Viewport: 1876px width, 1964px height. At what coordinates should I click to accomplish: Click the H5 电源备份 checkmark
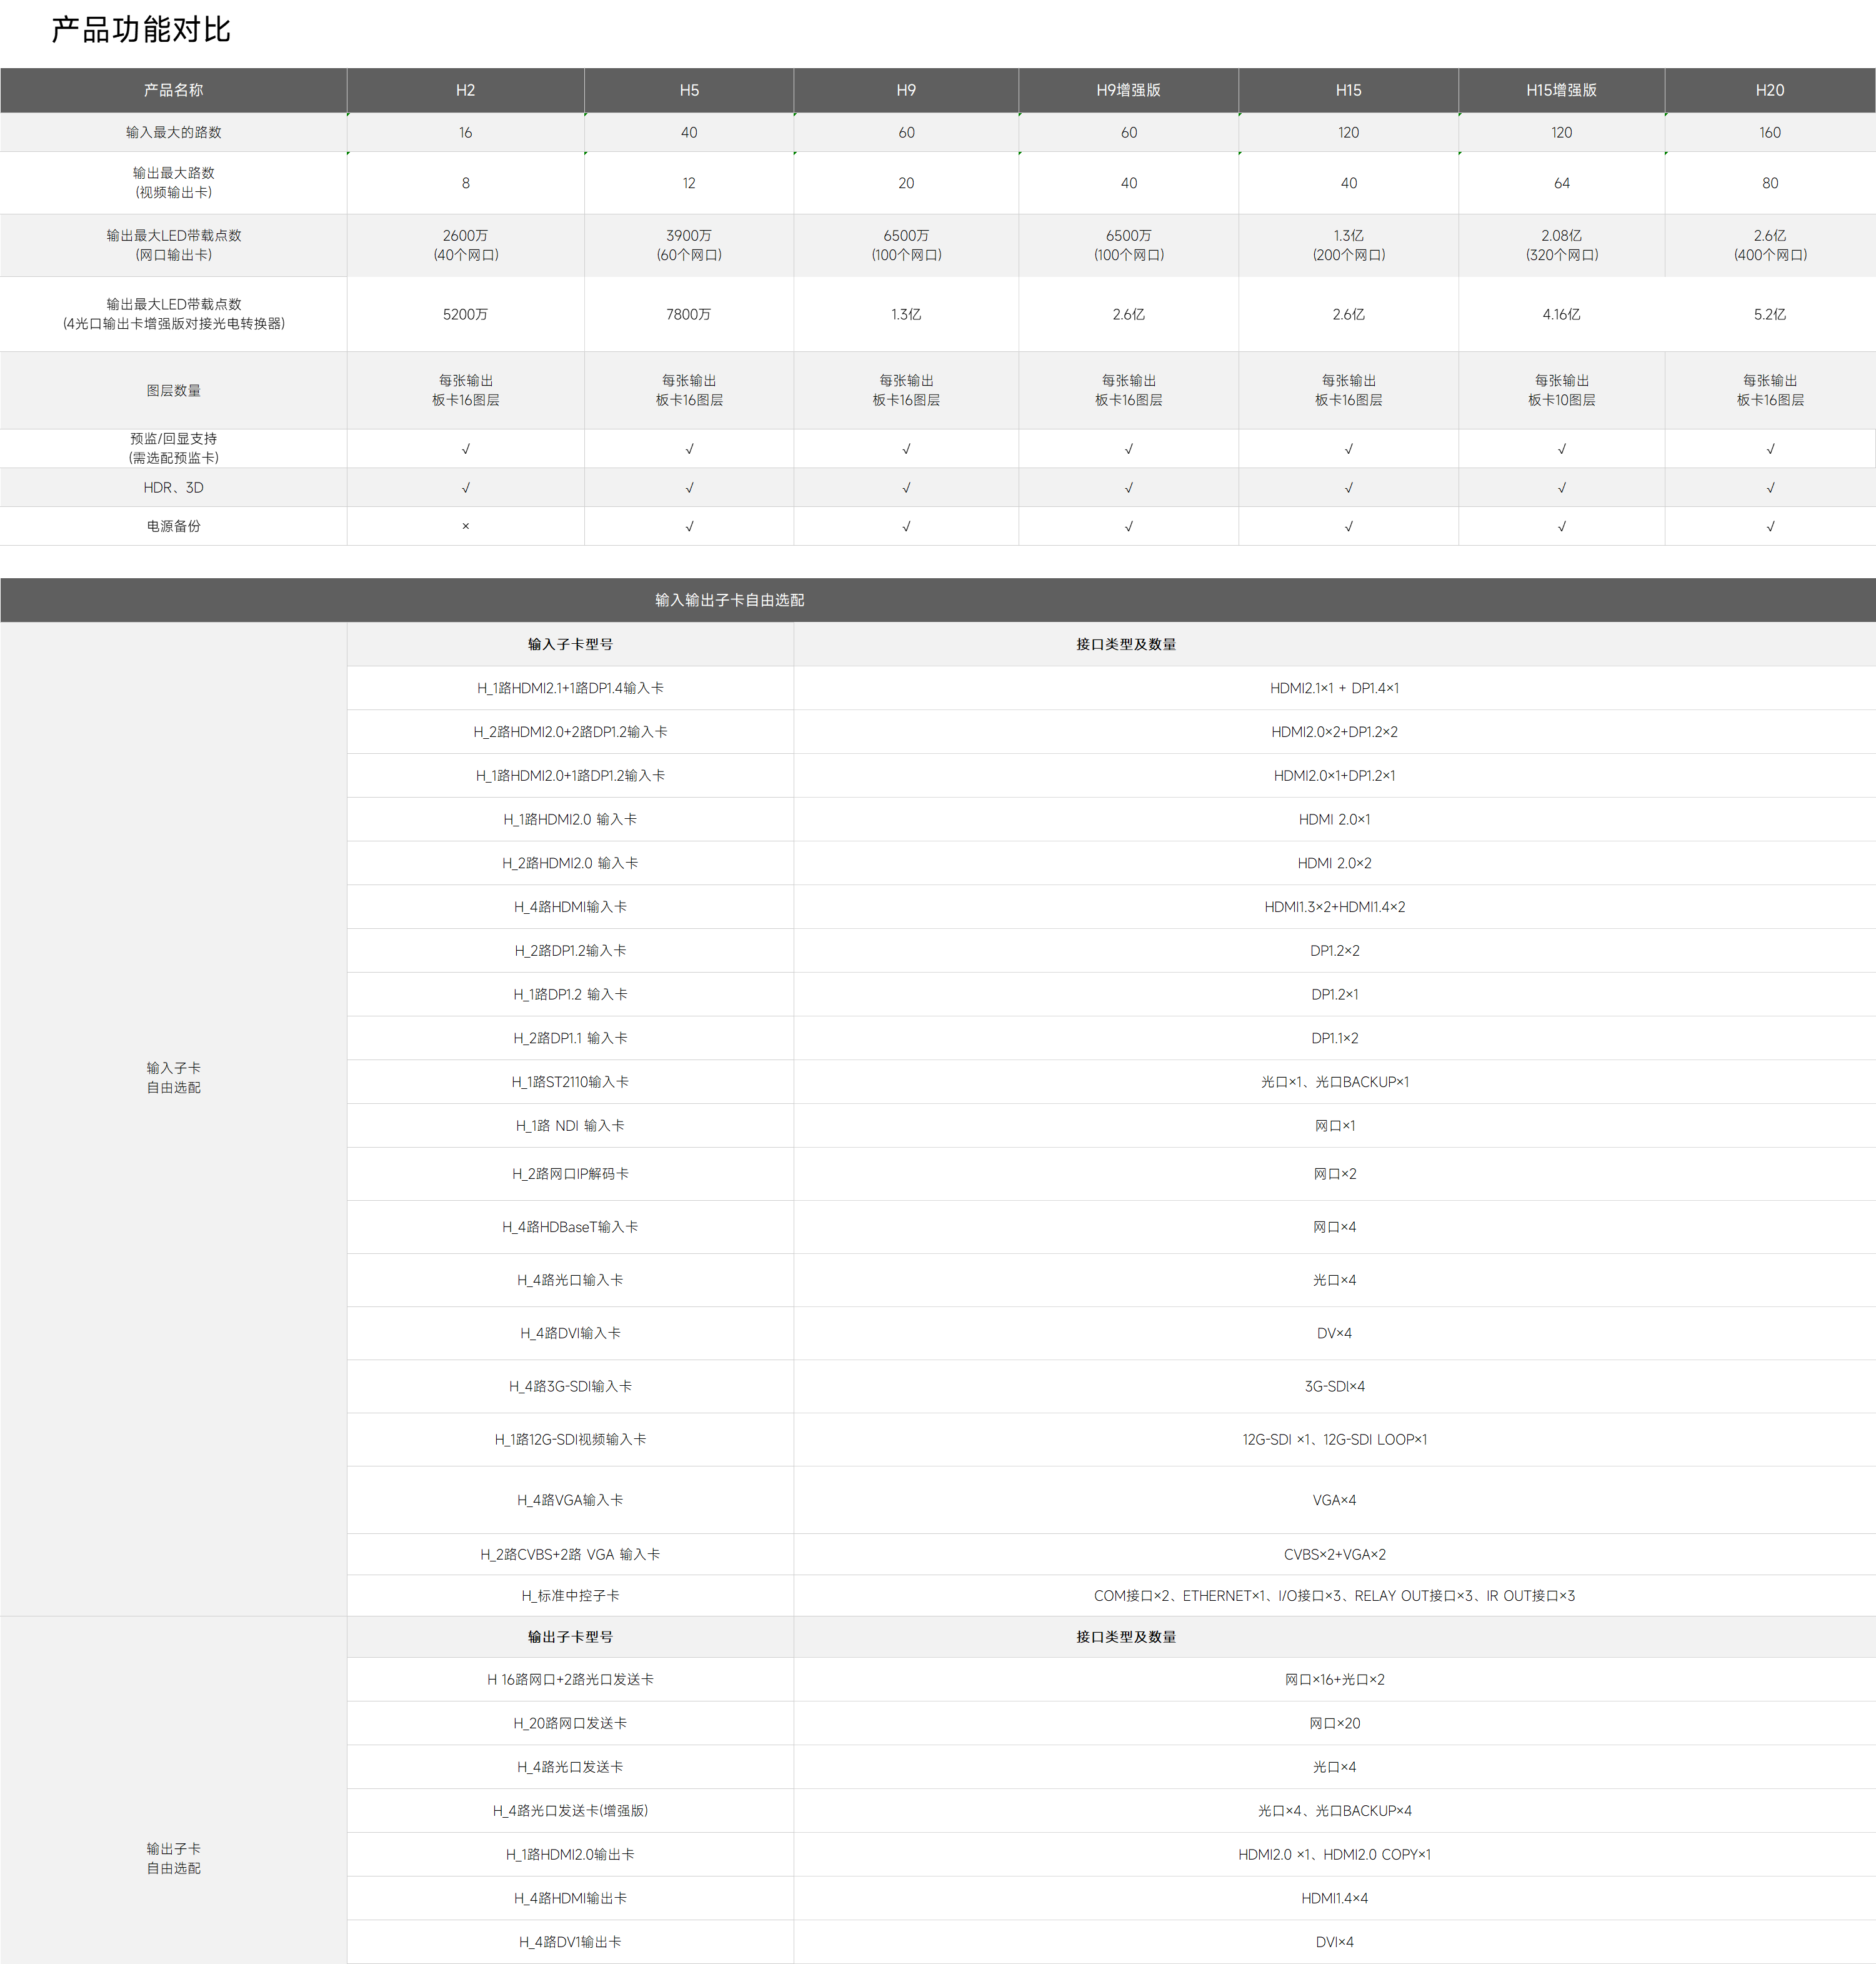689,526
